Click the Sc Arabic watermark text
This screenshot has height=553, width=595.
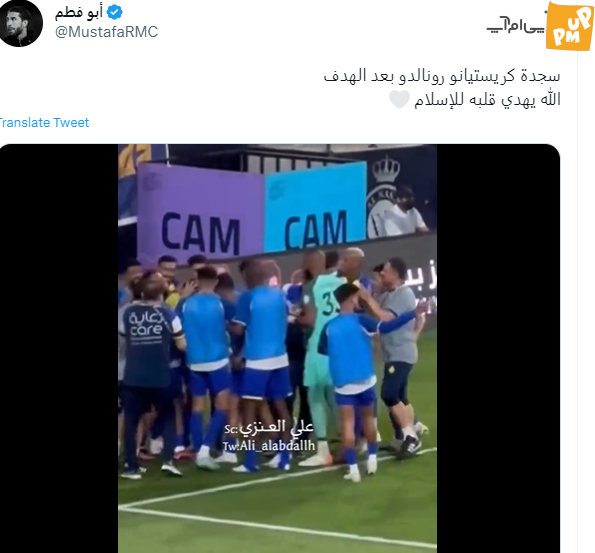click(x=269, y=428)
